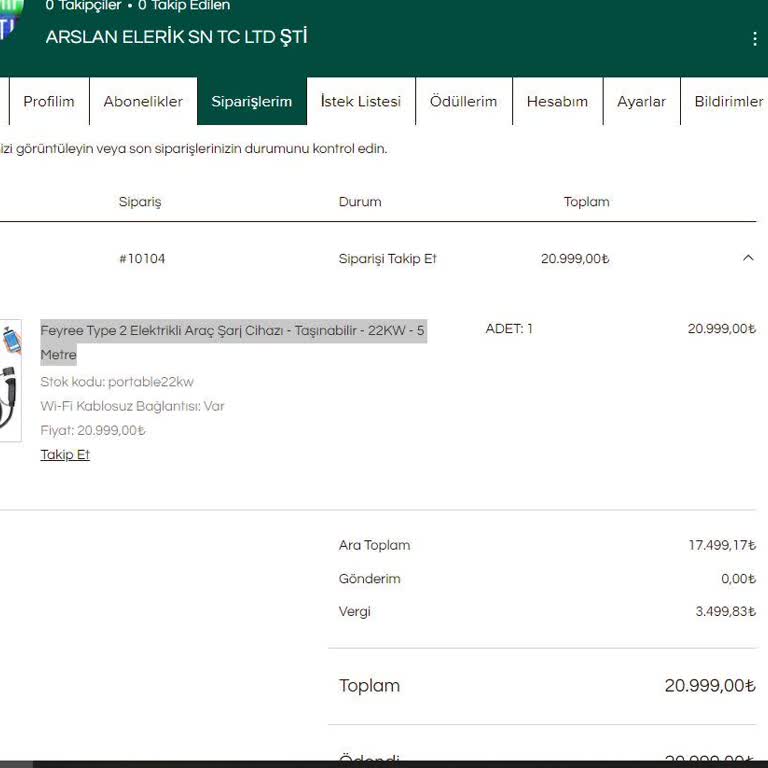Image resolution: width=768 pixels, height=768 pixels.
Task: Click the profile avatar picture
Action: [x=10, y=20]
